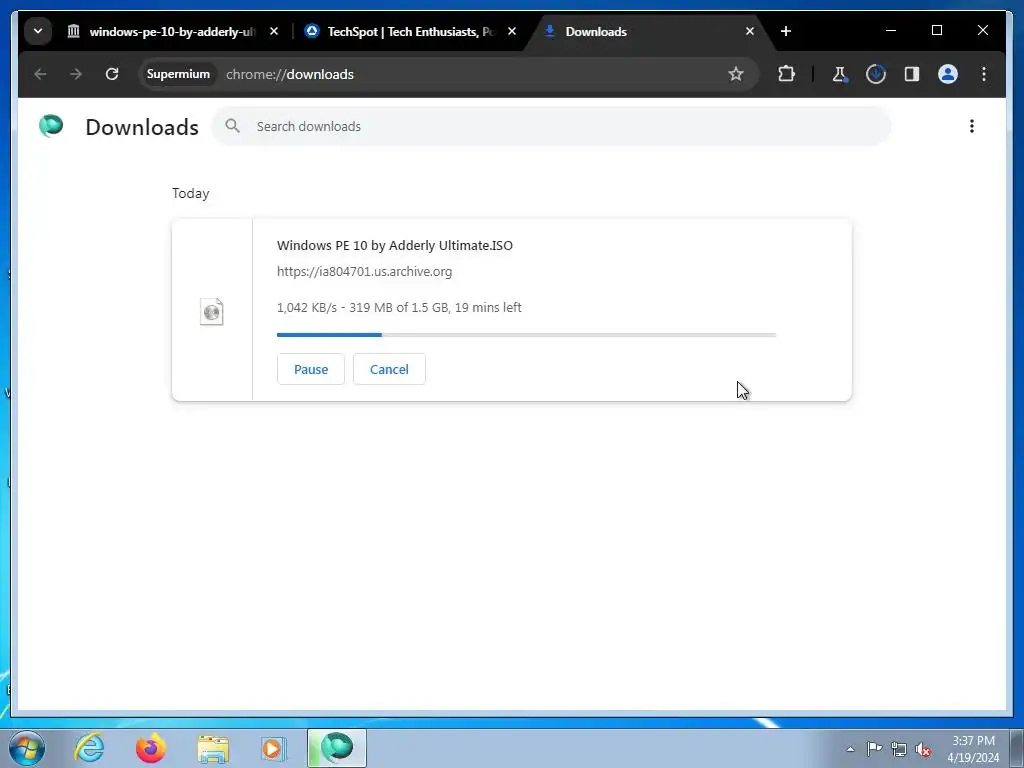The width and height of the screenshot is (1024, 768).
Task: Toggle the browser side panel icon
Action: click(912, 74)
